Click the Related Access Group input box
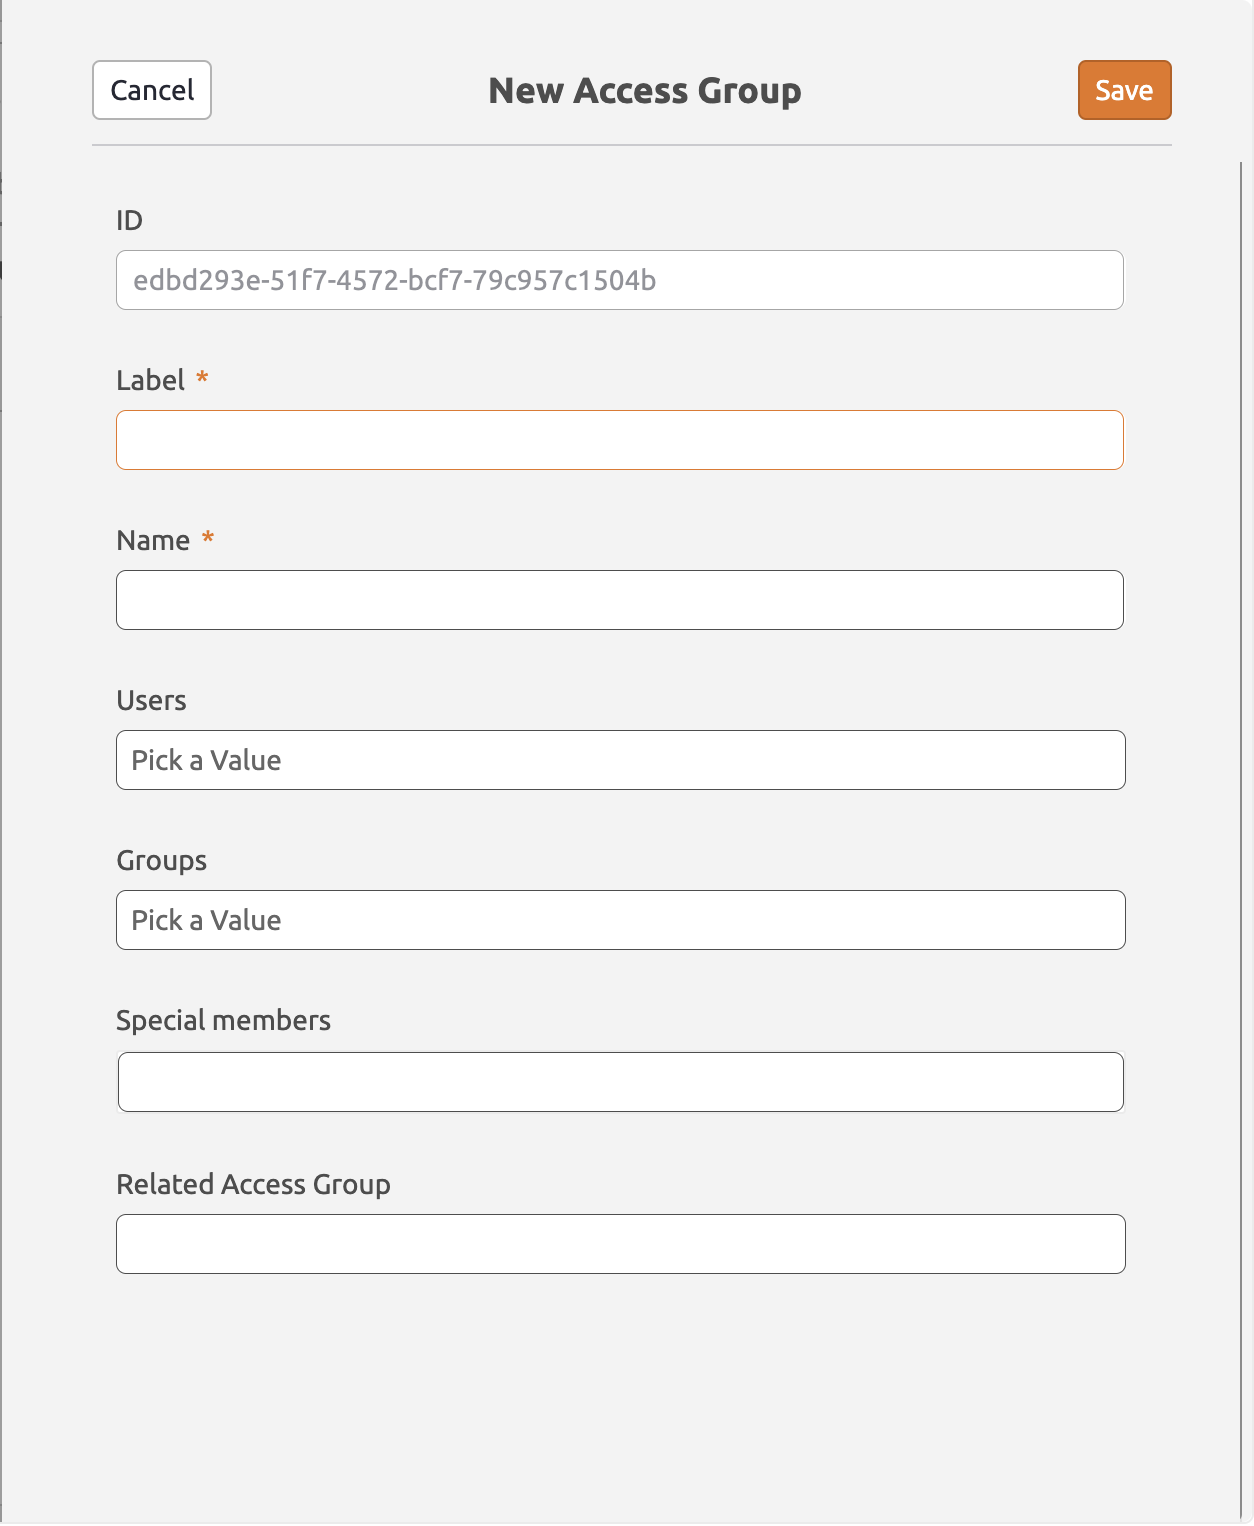Viewport: 1254px width, 1526px height. pyautogui.click(x=620, y=1243)
